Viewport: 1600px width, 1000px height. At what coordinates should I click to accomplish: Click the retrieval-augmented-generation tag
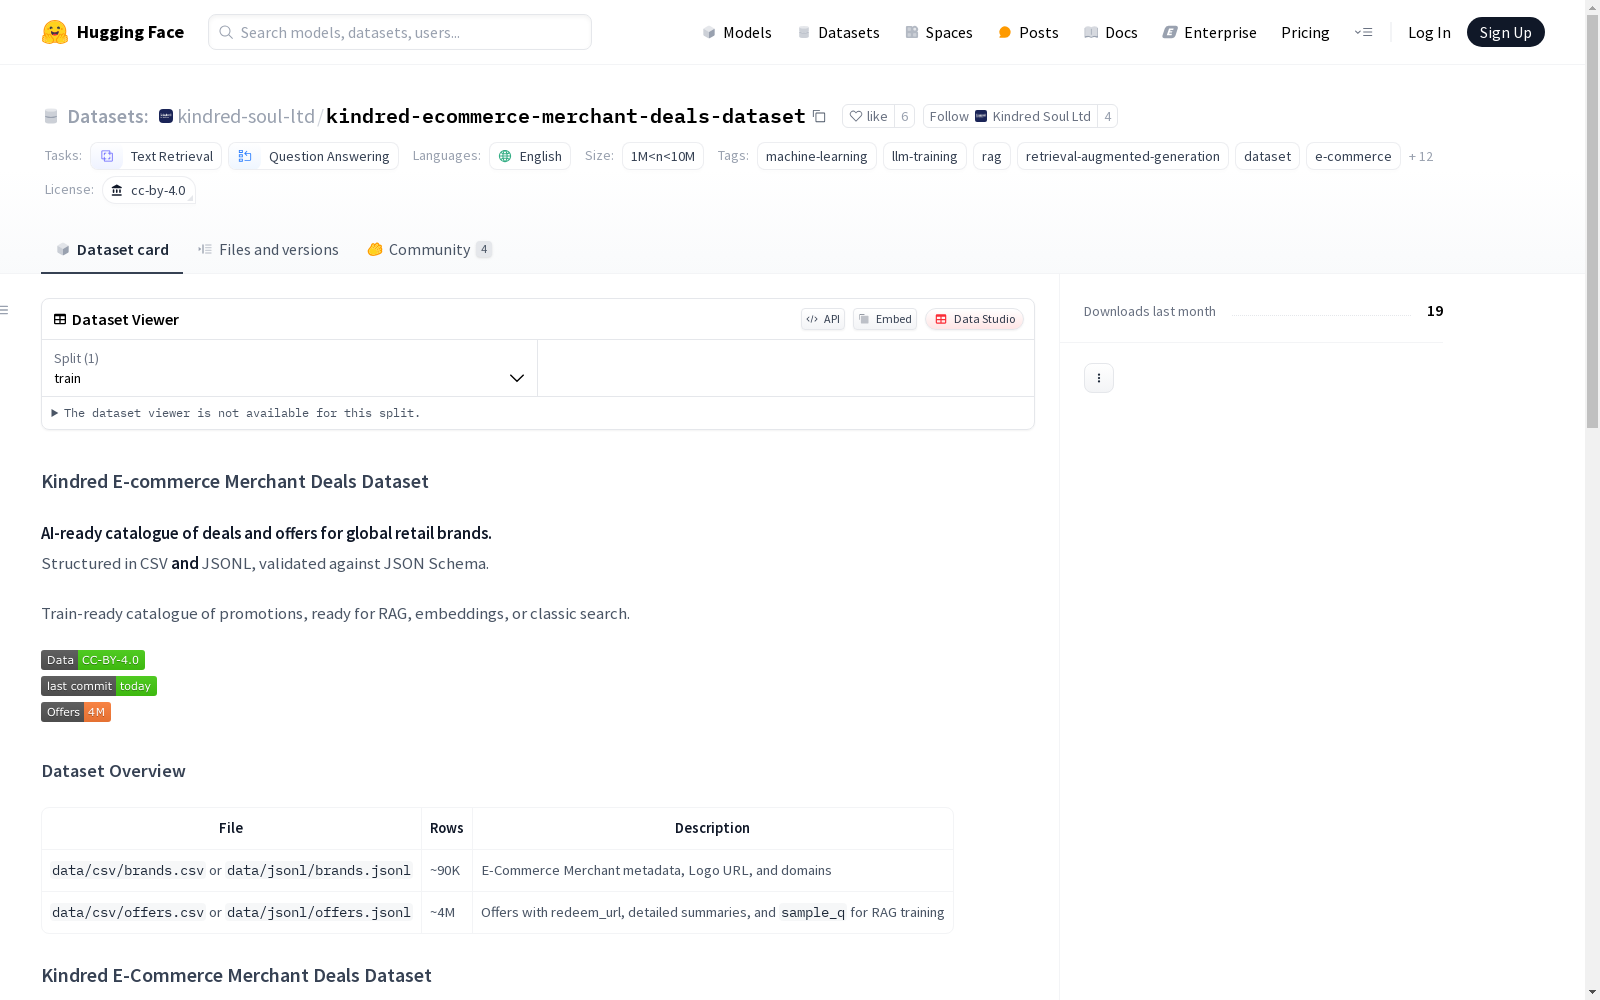[x=1123, y=156]
